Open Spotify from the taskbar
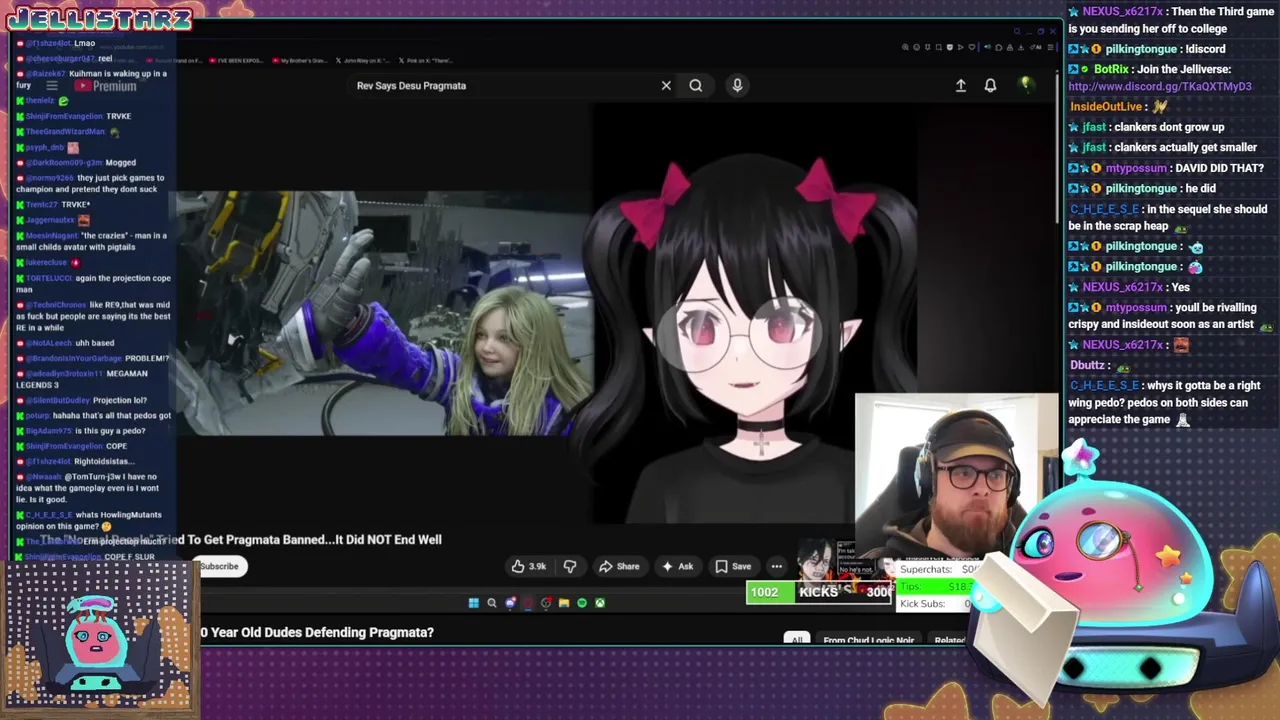 click(x=582, y=603)
